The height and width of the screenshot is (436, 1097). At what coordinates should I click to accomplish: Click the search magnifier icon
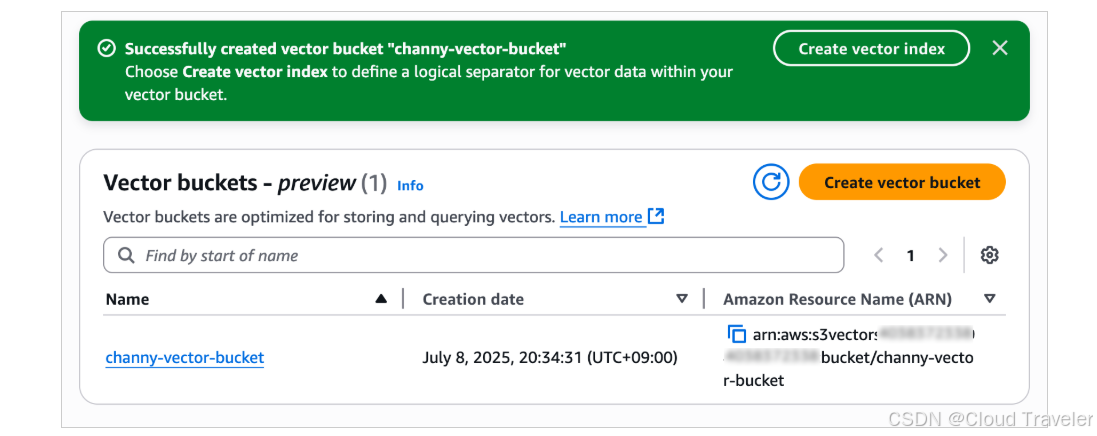(x=127, y=255)
